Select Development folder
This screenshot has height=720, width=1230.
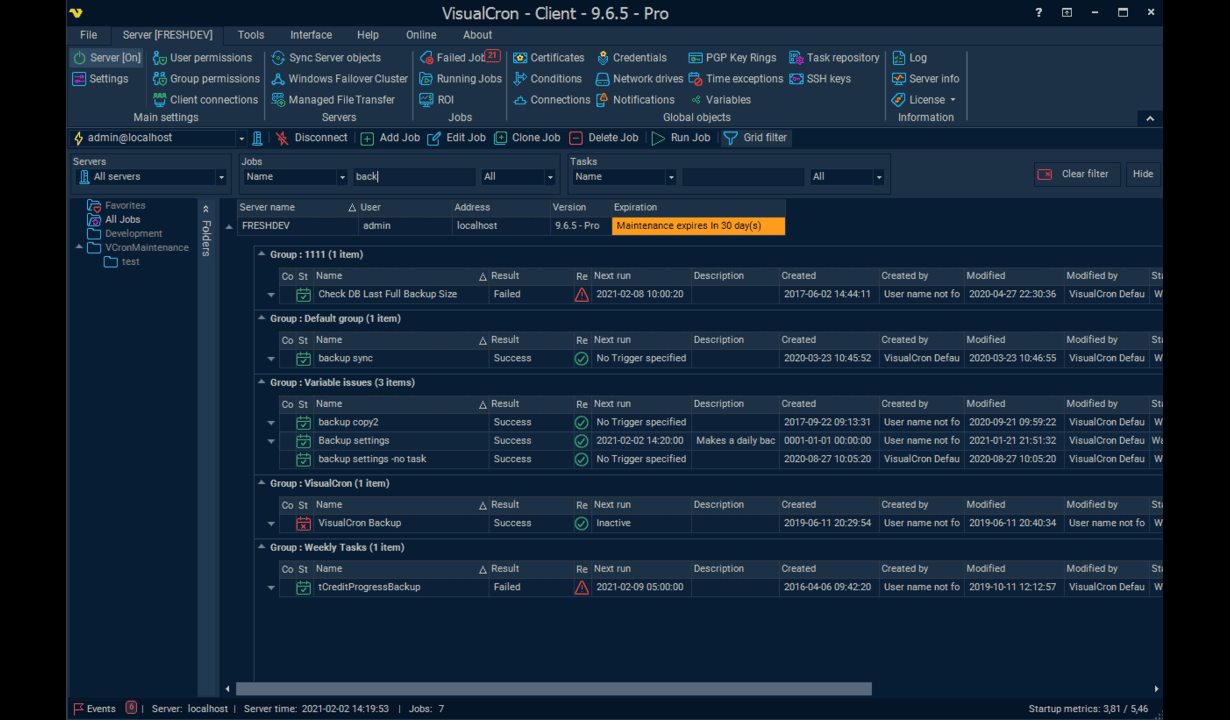click(x=125, y=233)
